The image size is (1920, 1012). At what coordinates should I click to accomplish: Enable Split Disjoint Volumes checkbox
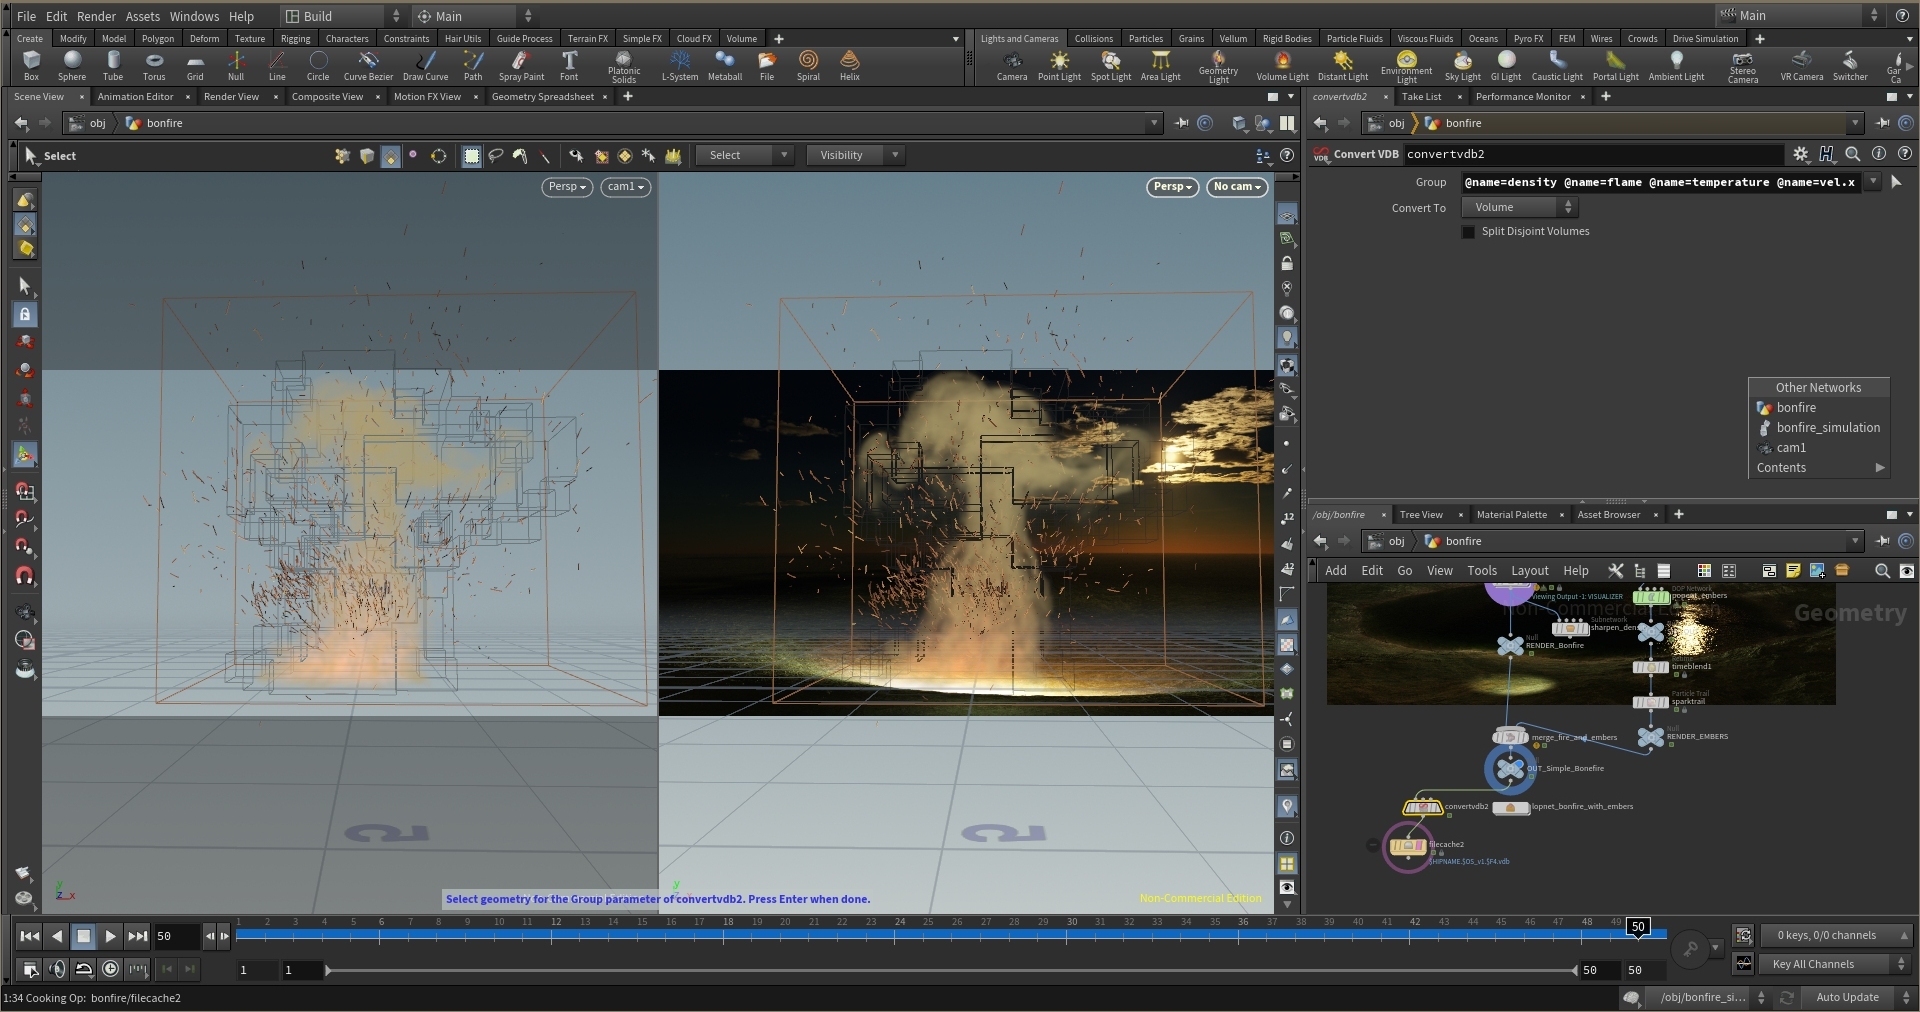pos(1468,232)
